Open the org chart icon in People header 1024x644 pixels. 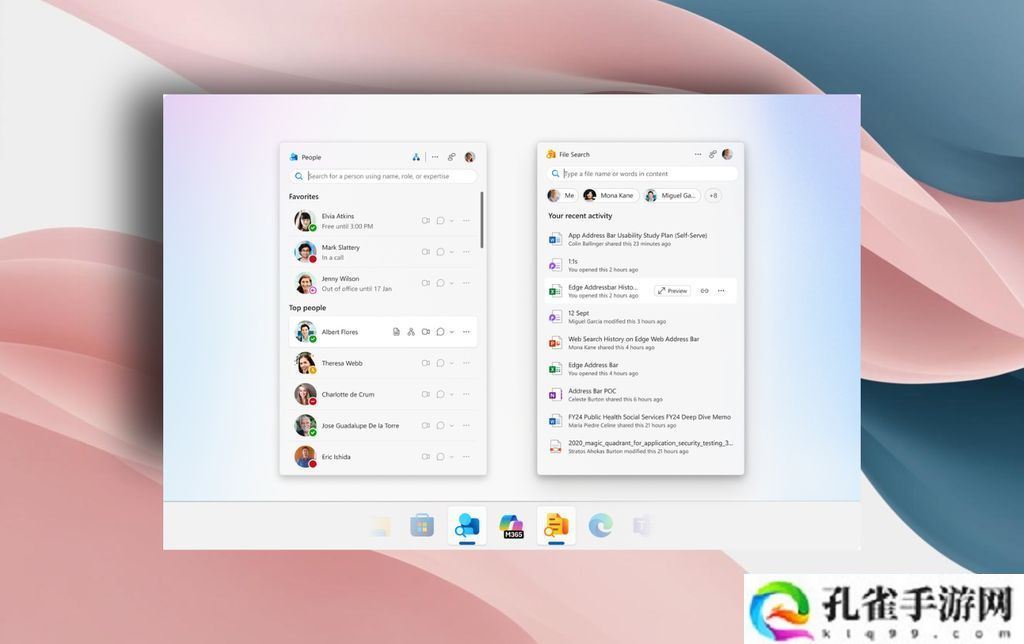[x=416, y=157]
